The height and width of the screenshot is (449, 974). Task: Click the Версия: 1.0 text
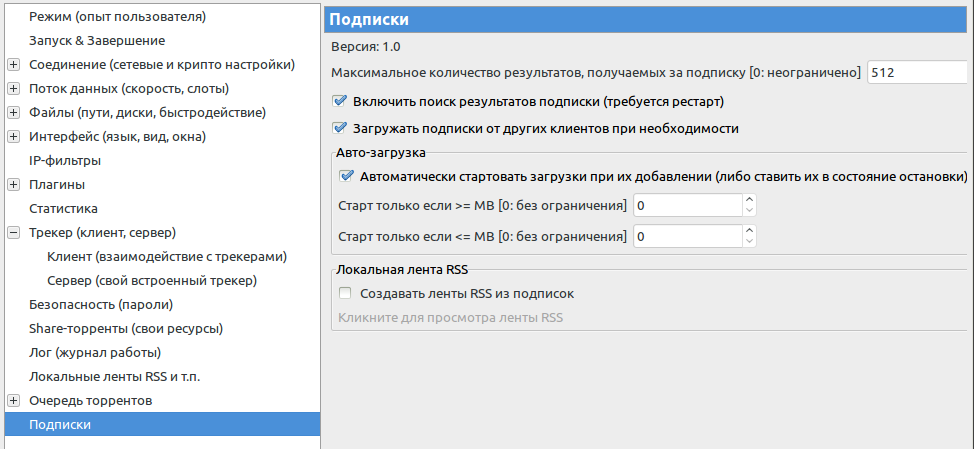point(365,47)
